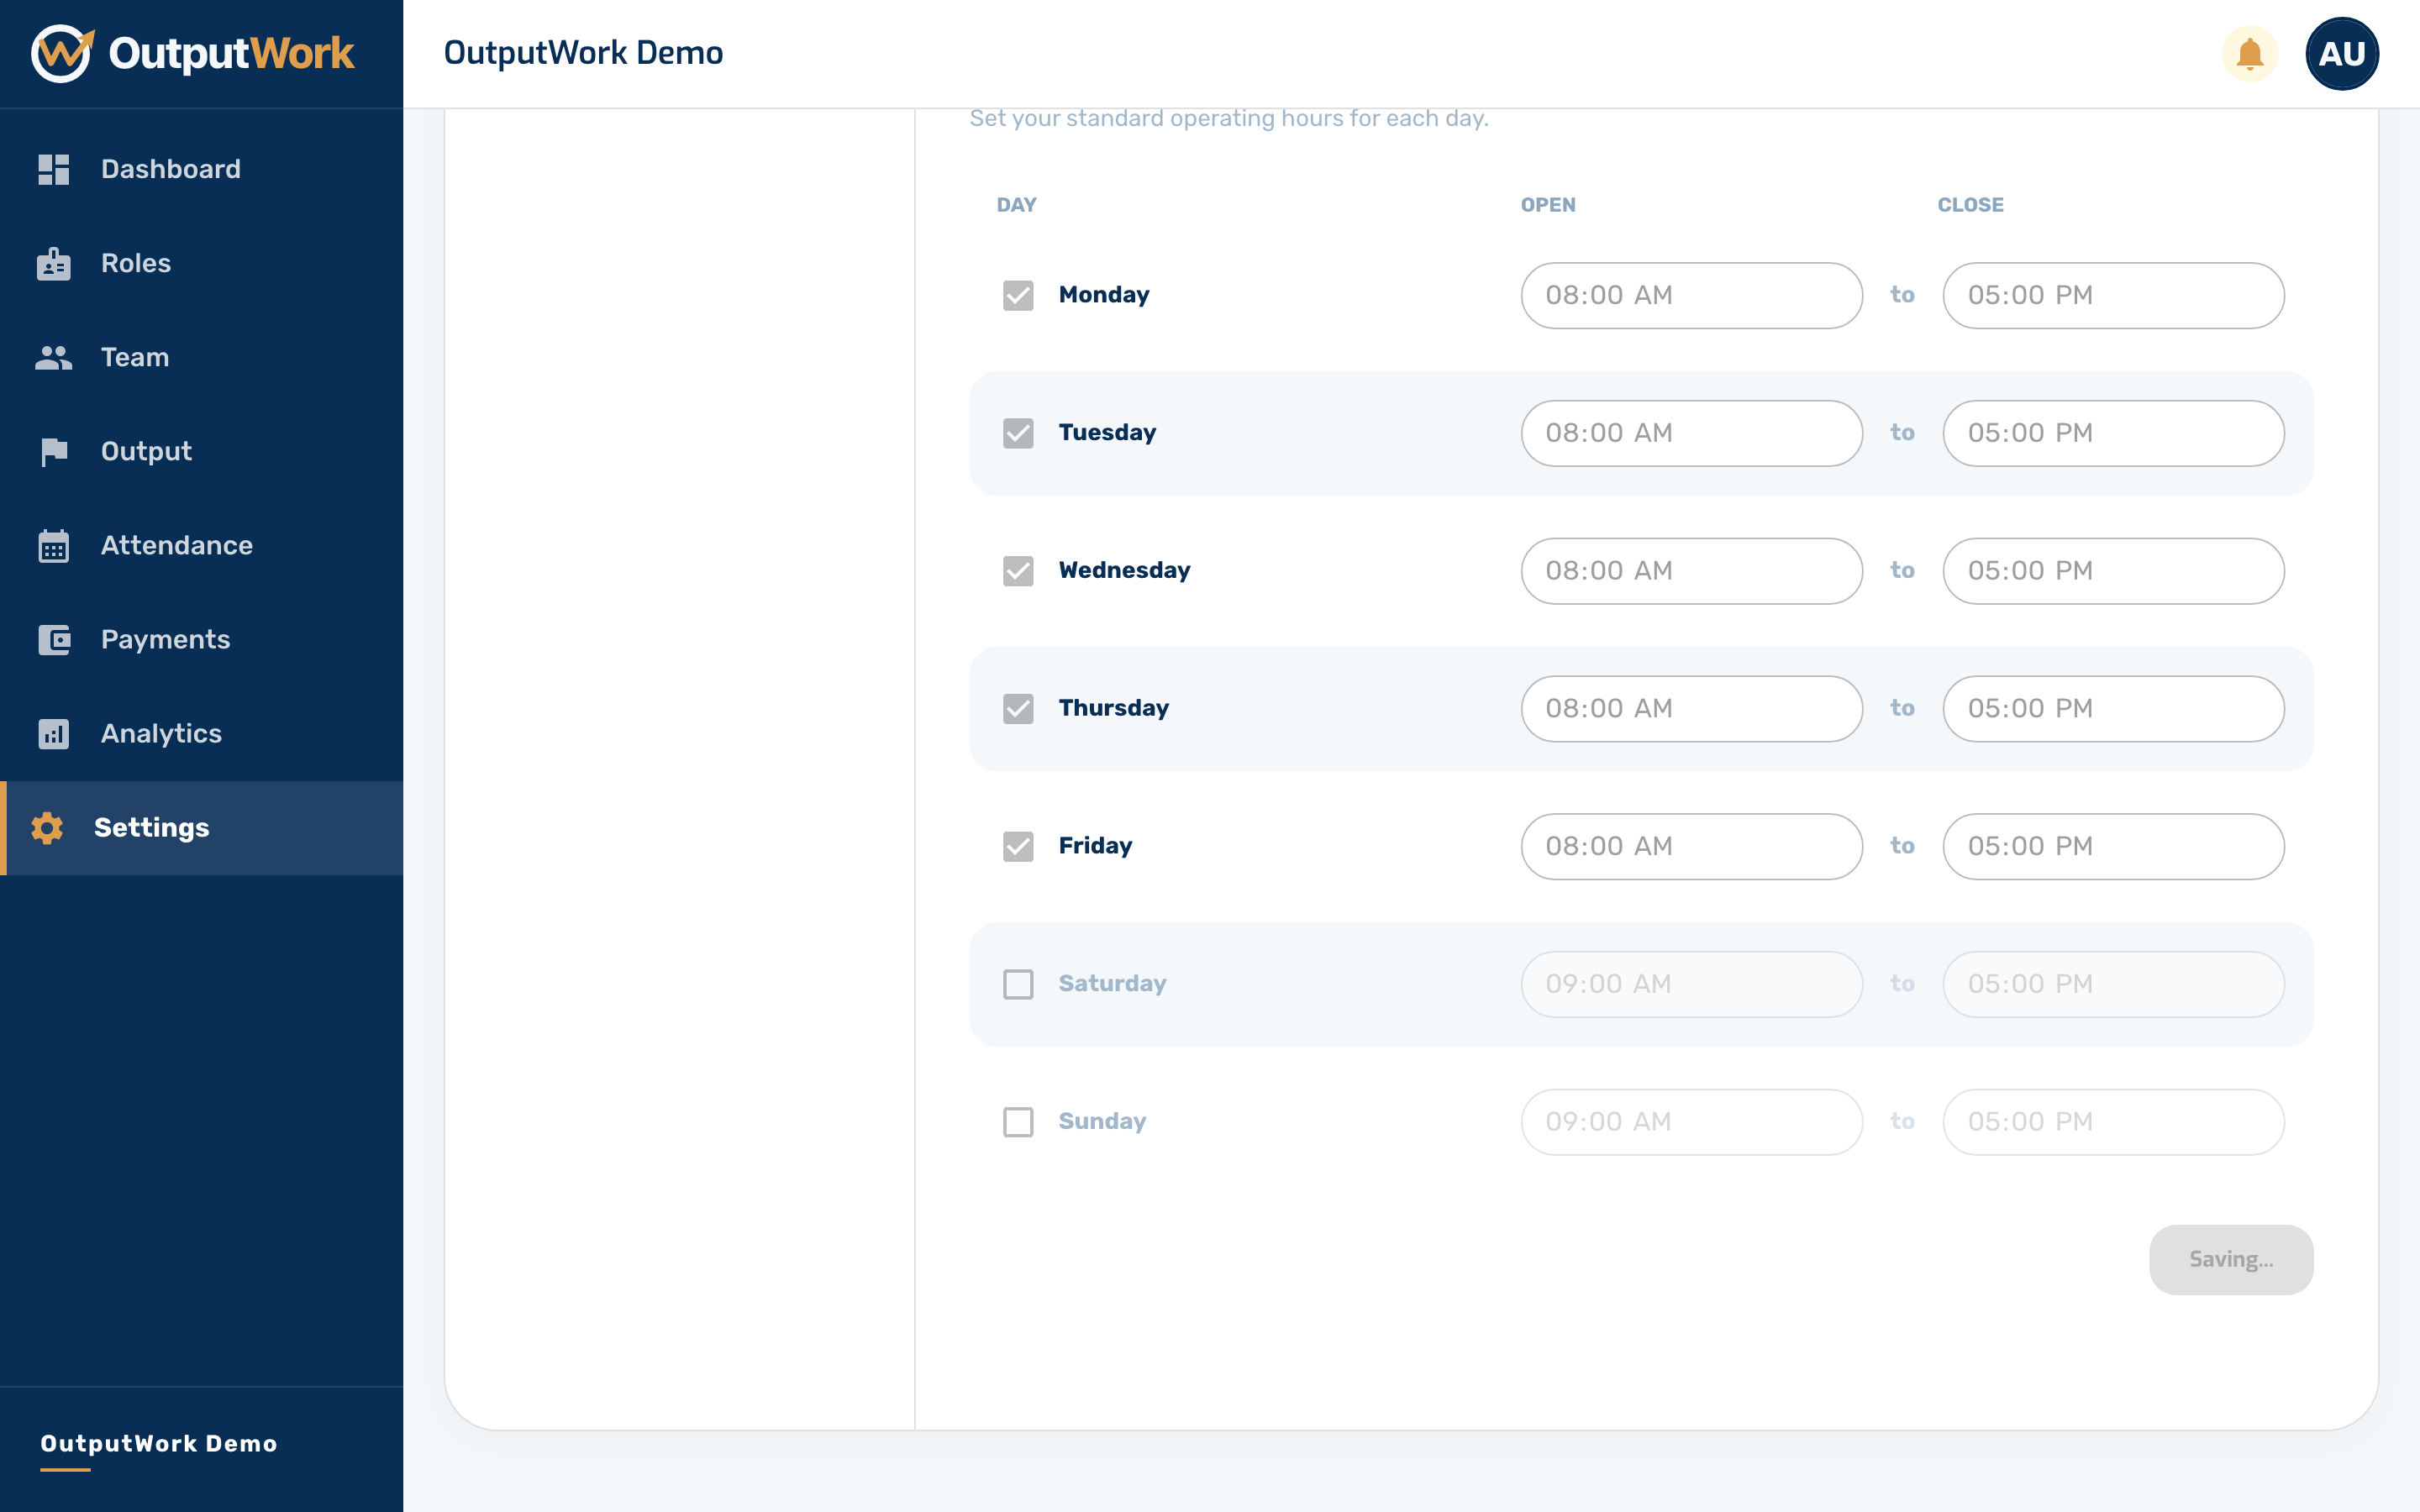Screen dimensions: 2420x1512
Task: Edit Tuesday close time field
Action: point(2113,433)
